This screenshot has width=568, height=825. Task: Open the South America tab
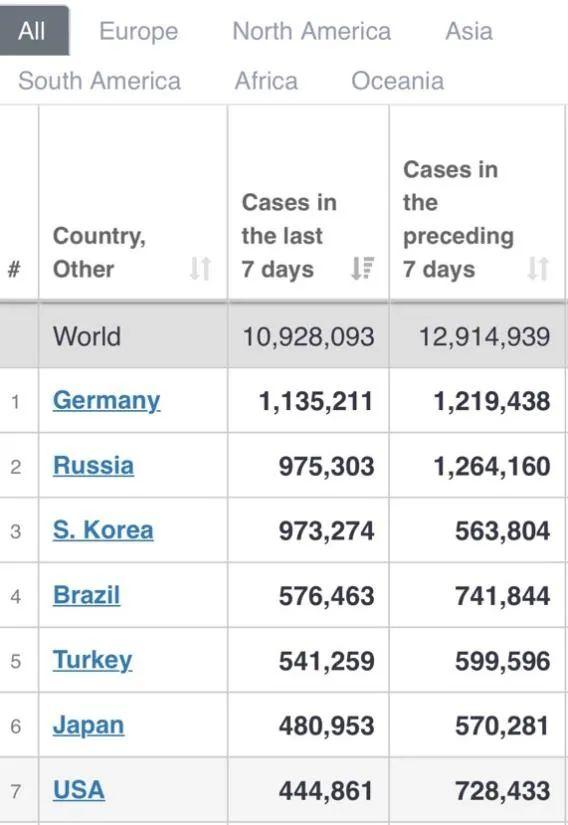99,81
